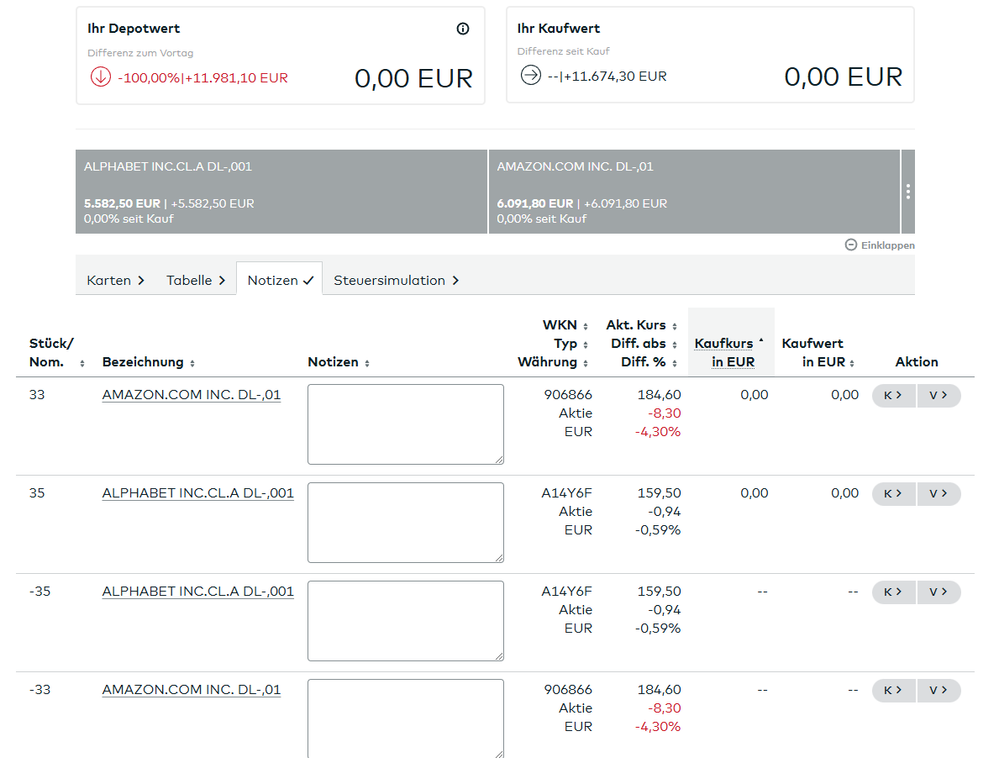The height and width of the screenshot is (758, 999).
Task: Click the red down-arrow circle icon
Action: [100, 77]
